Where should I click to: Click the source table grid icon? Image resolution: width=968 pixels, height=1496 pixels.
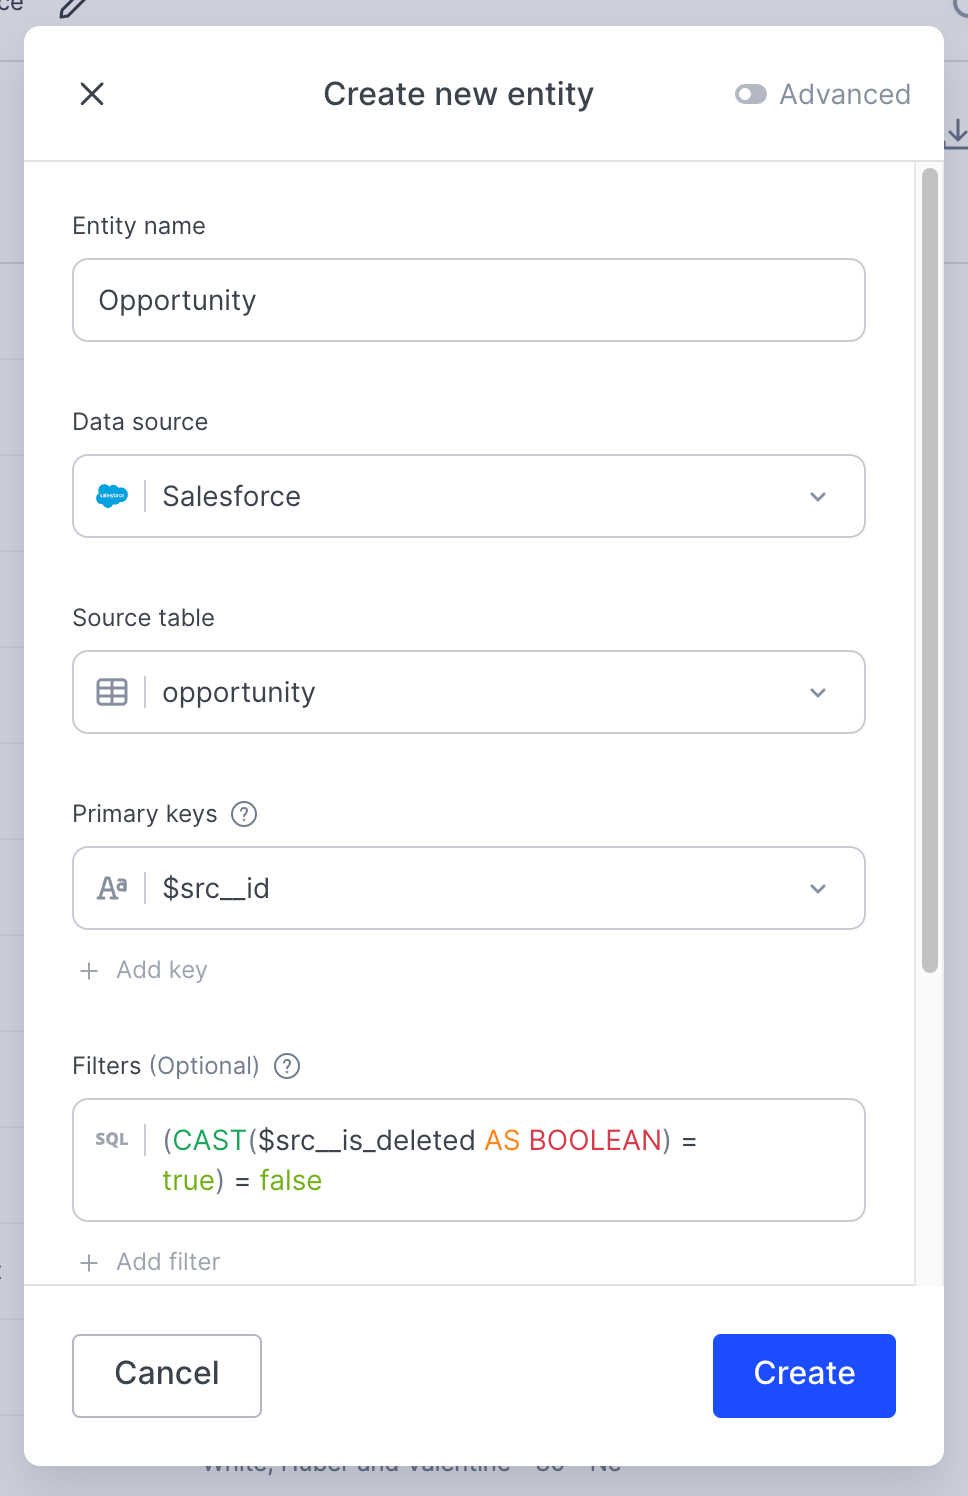click(112, 692)
